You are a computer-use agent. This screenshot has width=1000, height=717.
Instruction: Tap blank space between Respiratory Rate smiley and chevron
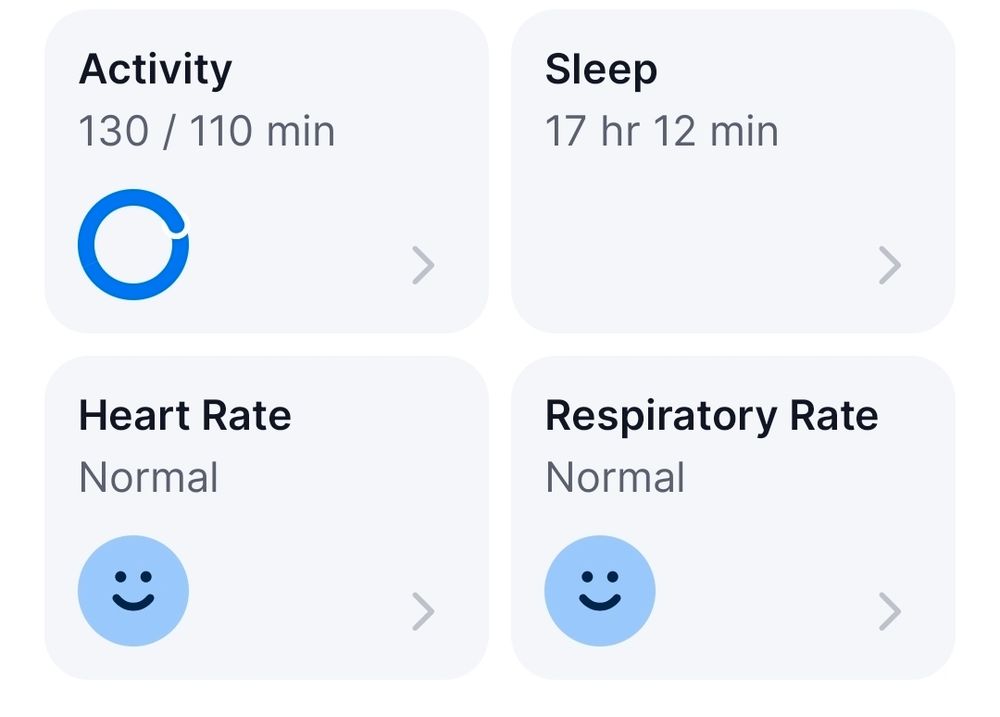(x=765, y=595)
